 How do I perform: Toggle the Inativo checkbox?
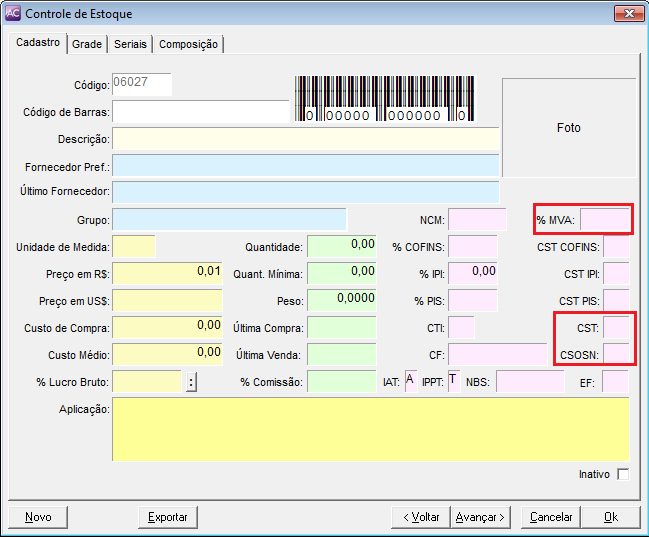point(623,474)
